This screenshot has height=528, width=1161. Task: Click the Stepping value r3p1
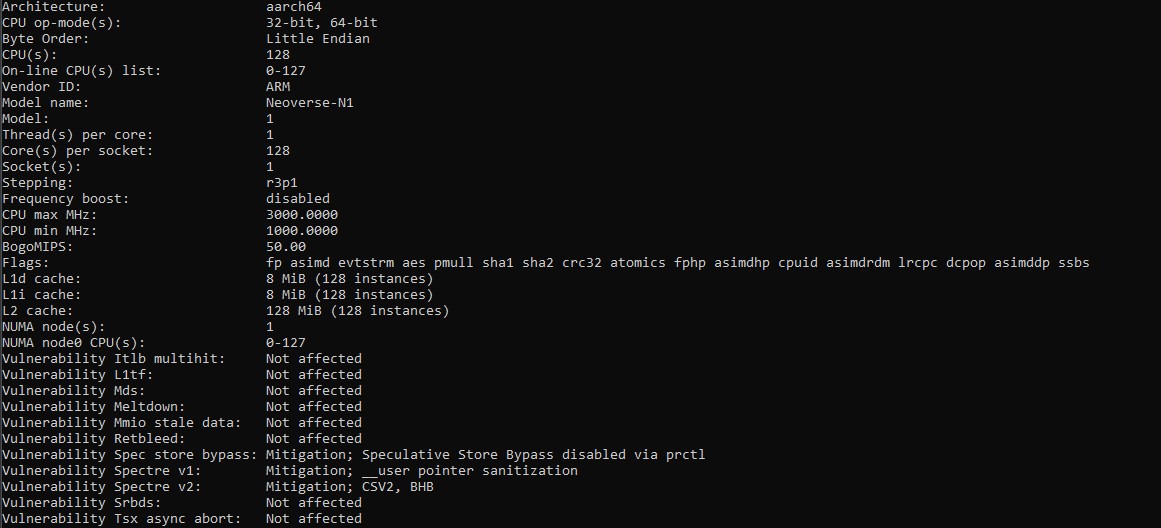[x=281, y=182]
